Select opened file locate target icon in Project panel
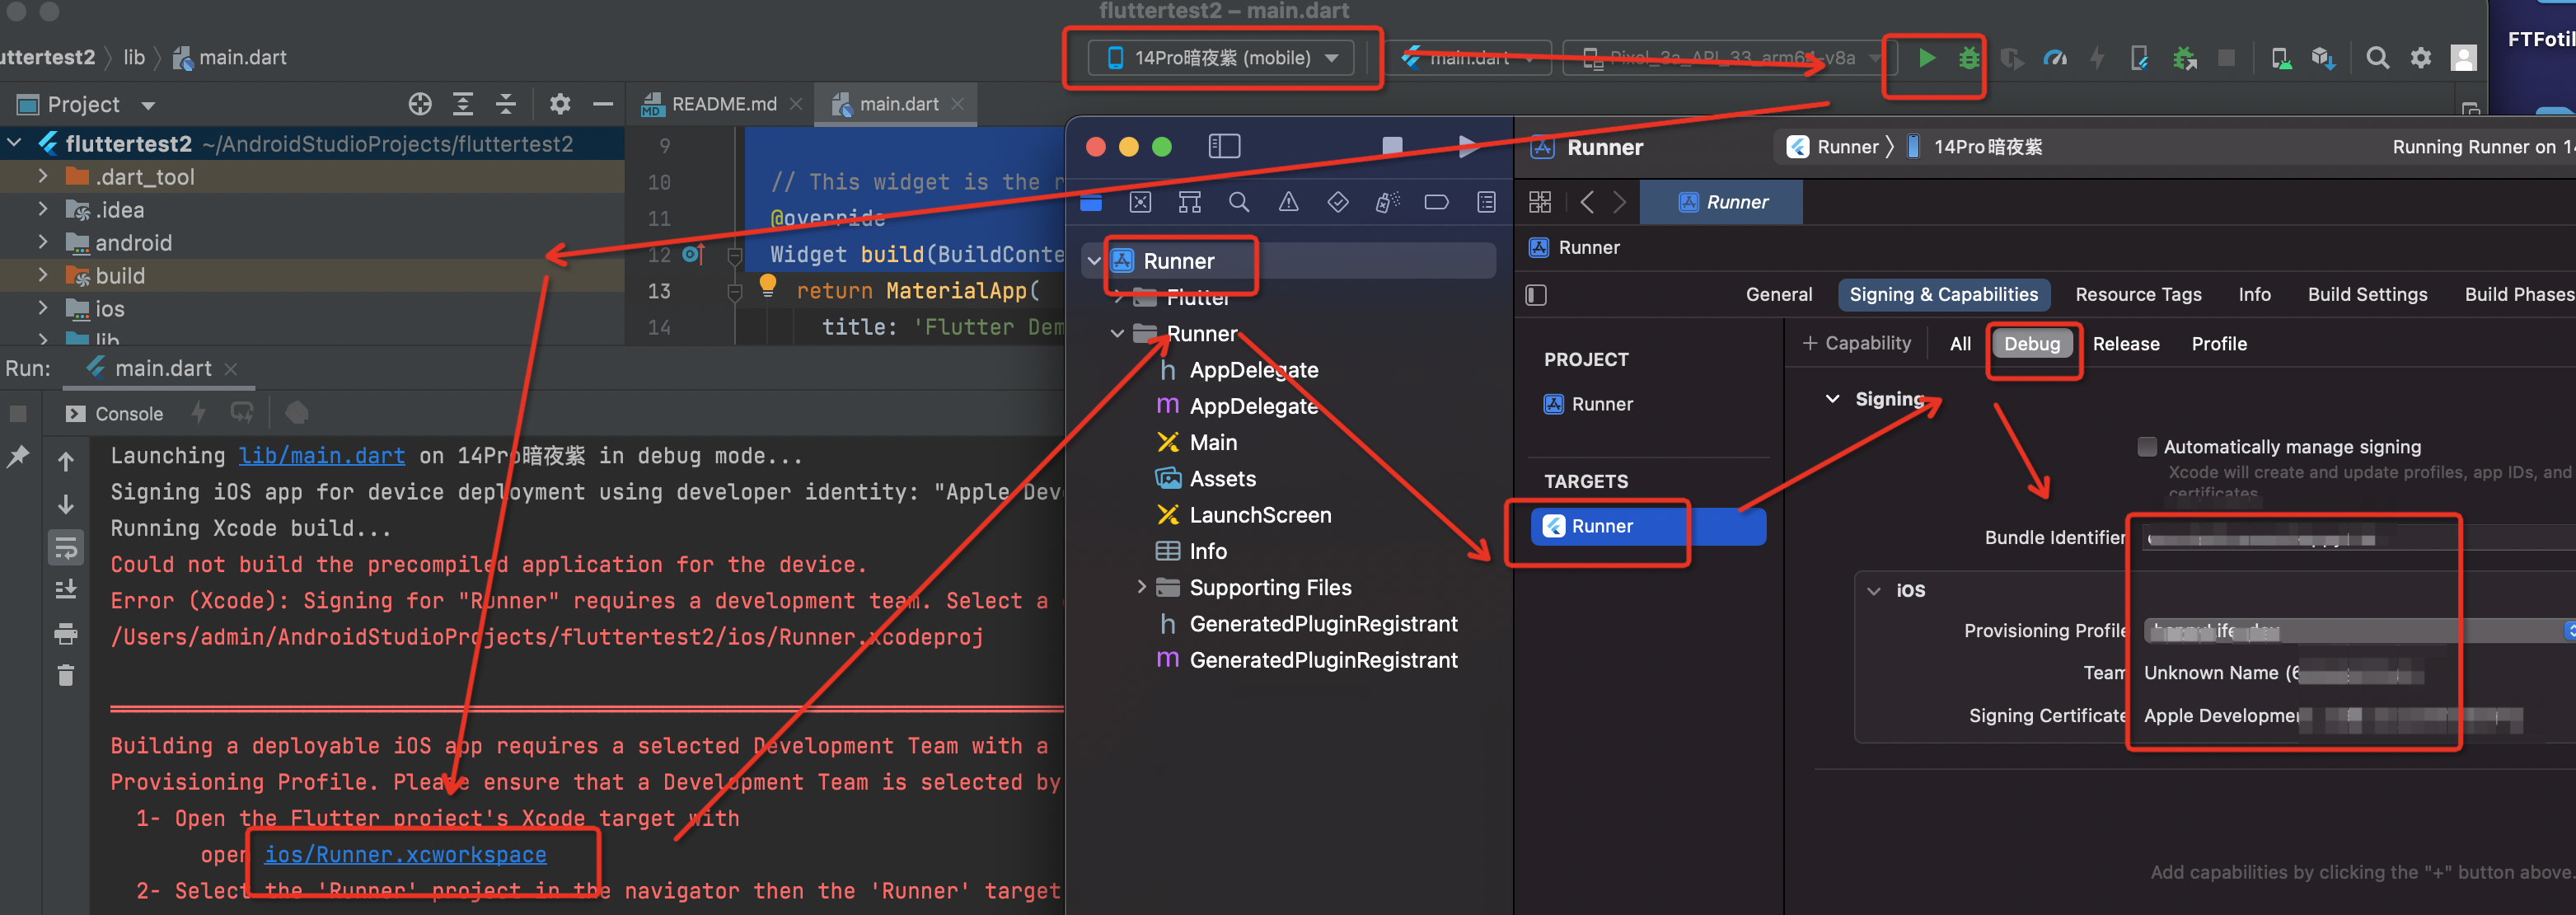Screen dimensions: 2576x915 click(x=420, y=104)
